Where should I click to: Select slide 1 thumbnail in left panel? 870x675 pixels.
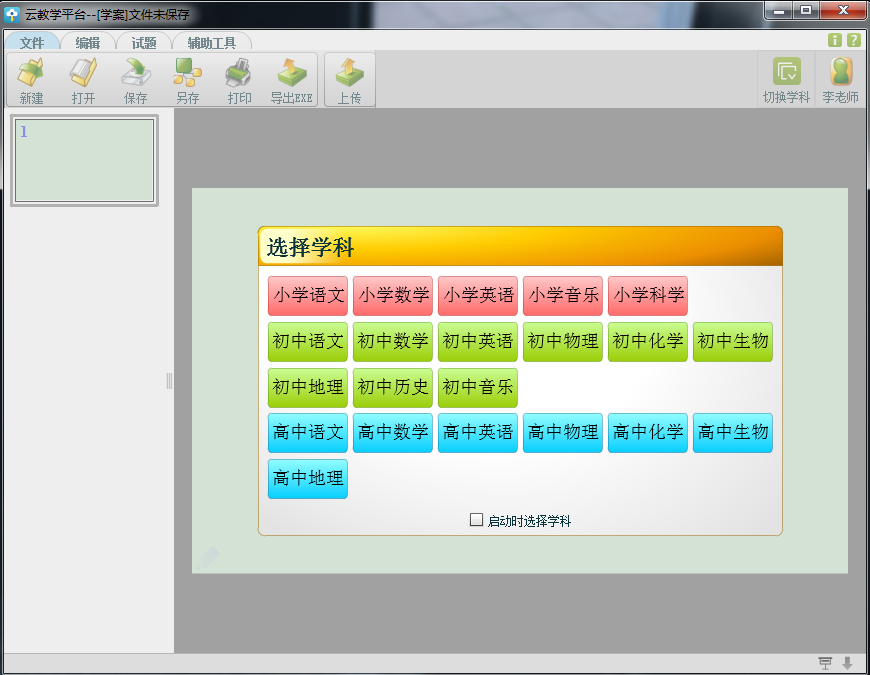(x=84, y=160)
